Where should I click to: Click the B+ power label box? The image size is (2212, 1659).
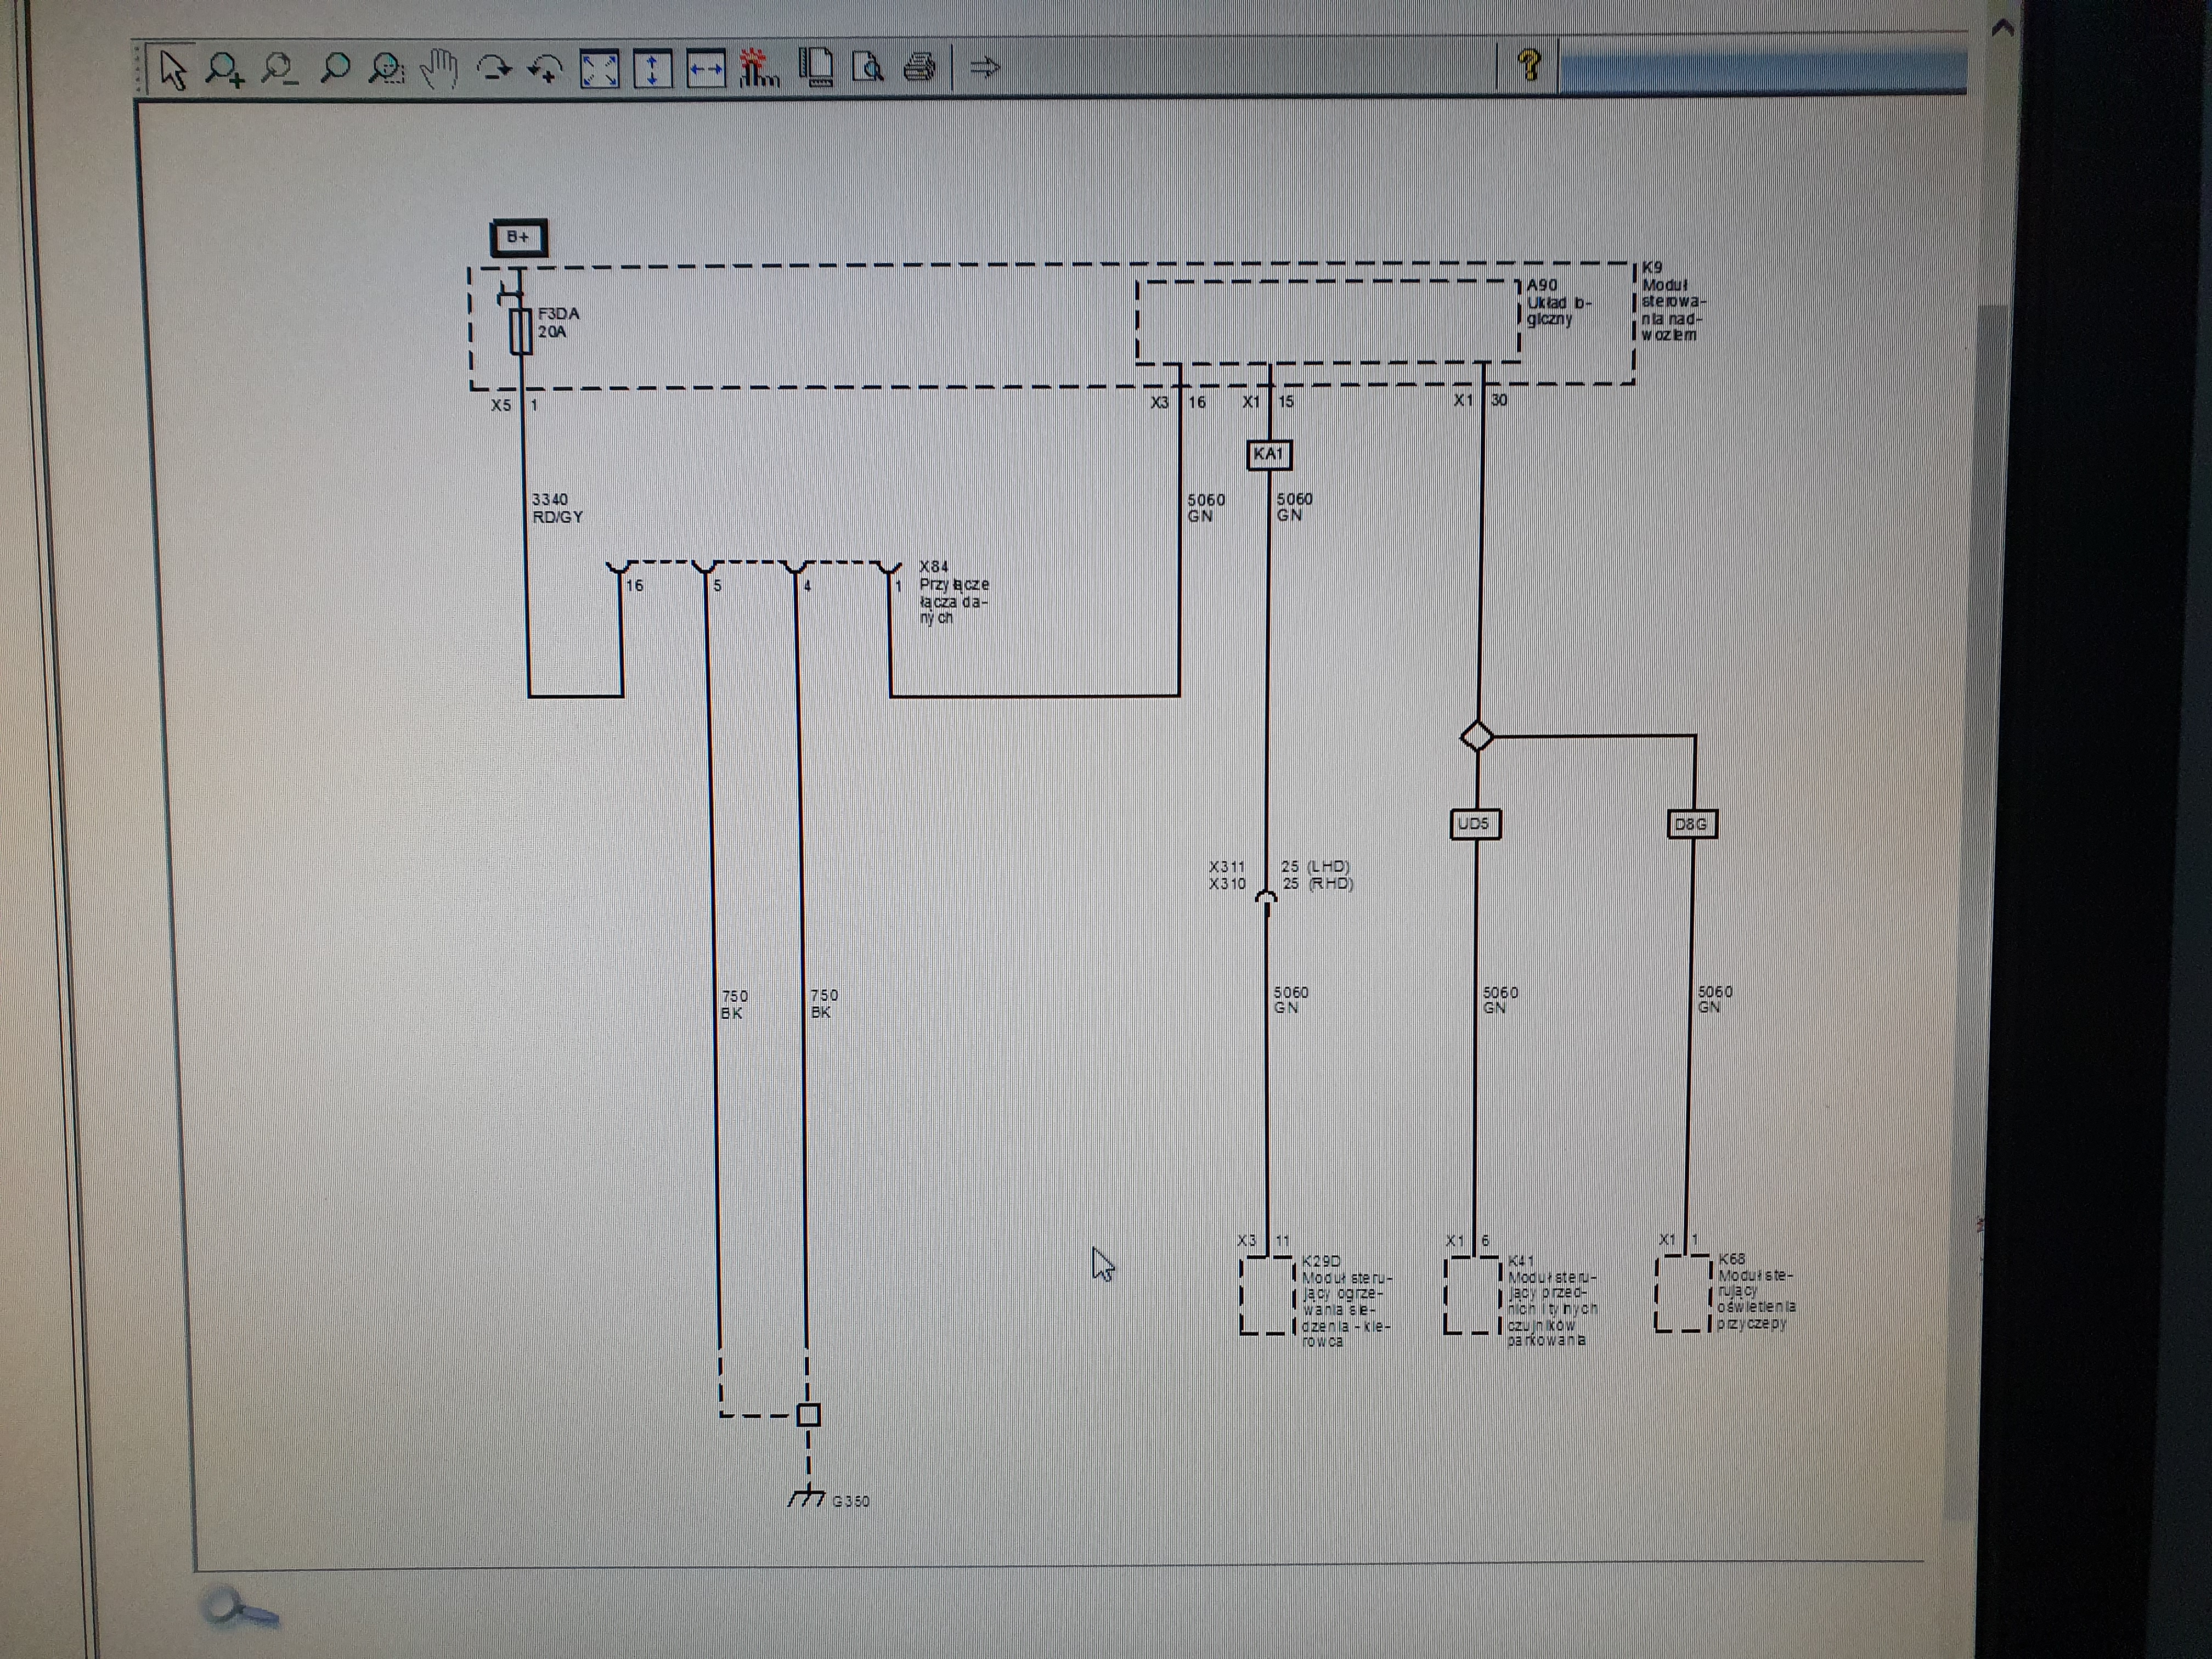[518, 238]
